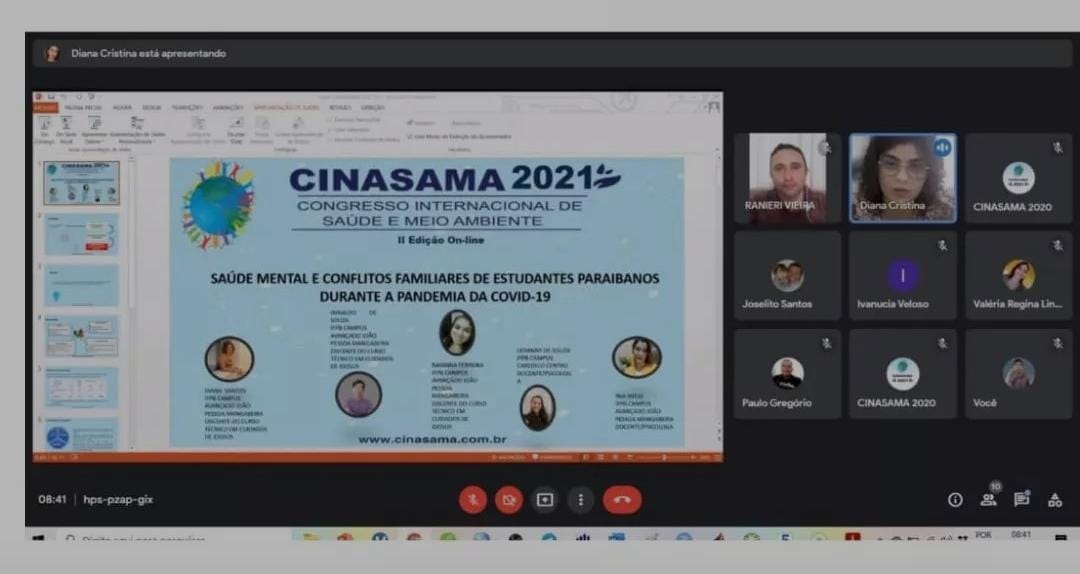Viewport: 1080px width, 574px height.
Task: Click the Paulo Gregório participant tile
Action: pos(787,374)
